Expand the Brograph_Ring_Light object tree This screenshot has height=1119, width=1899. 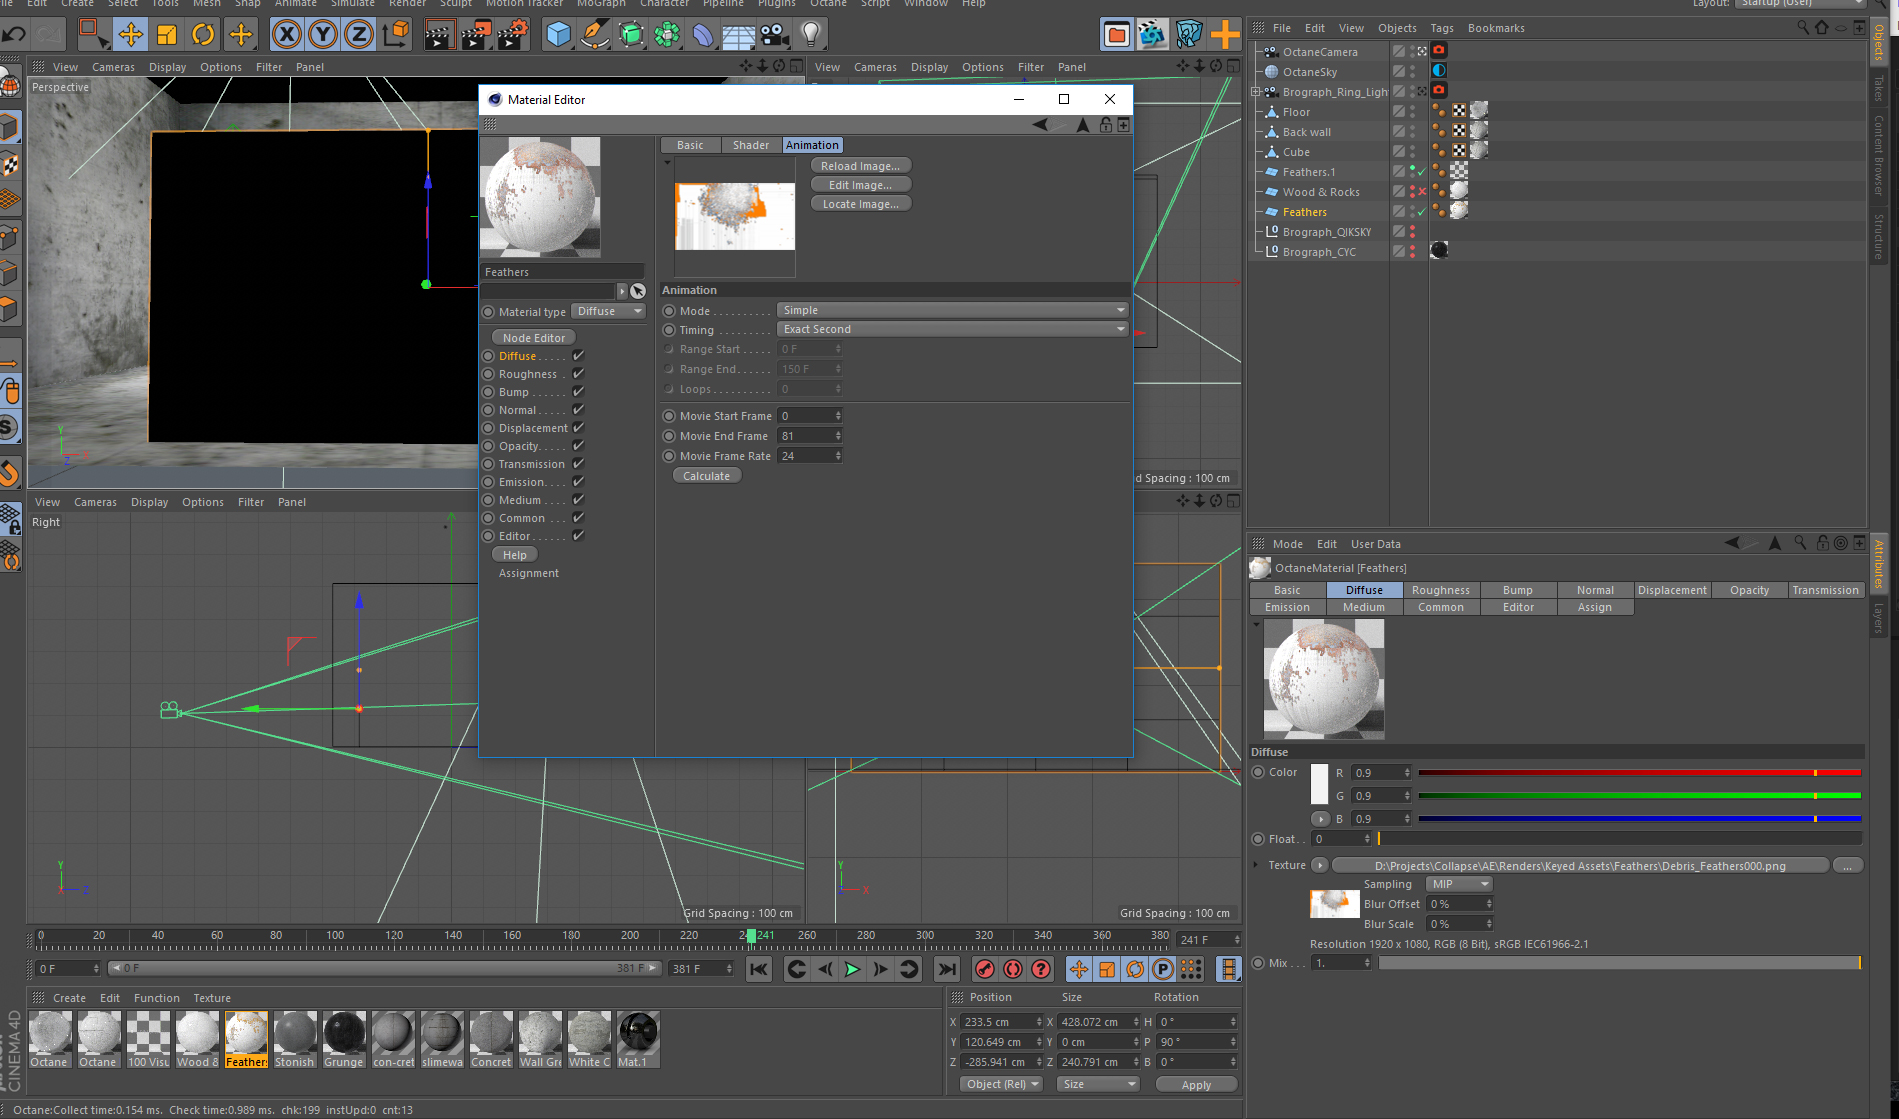click(1256, 92)
